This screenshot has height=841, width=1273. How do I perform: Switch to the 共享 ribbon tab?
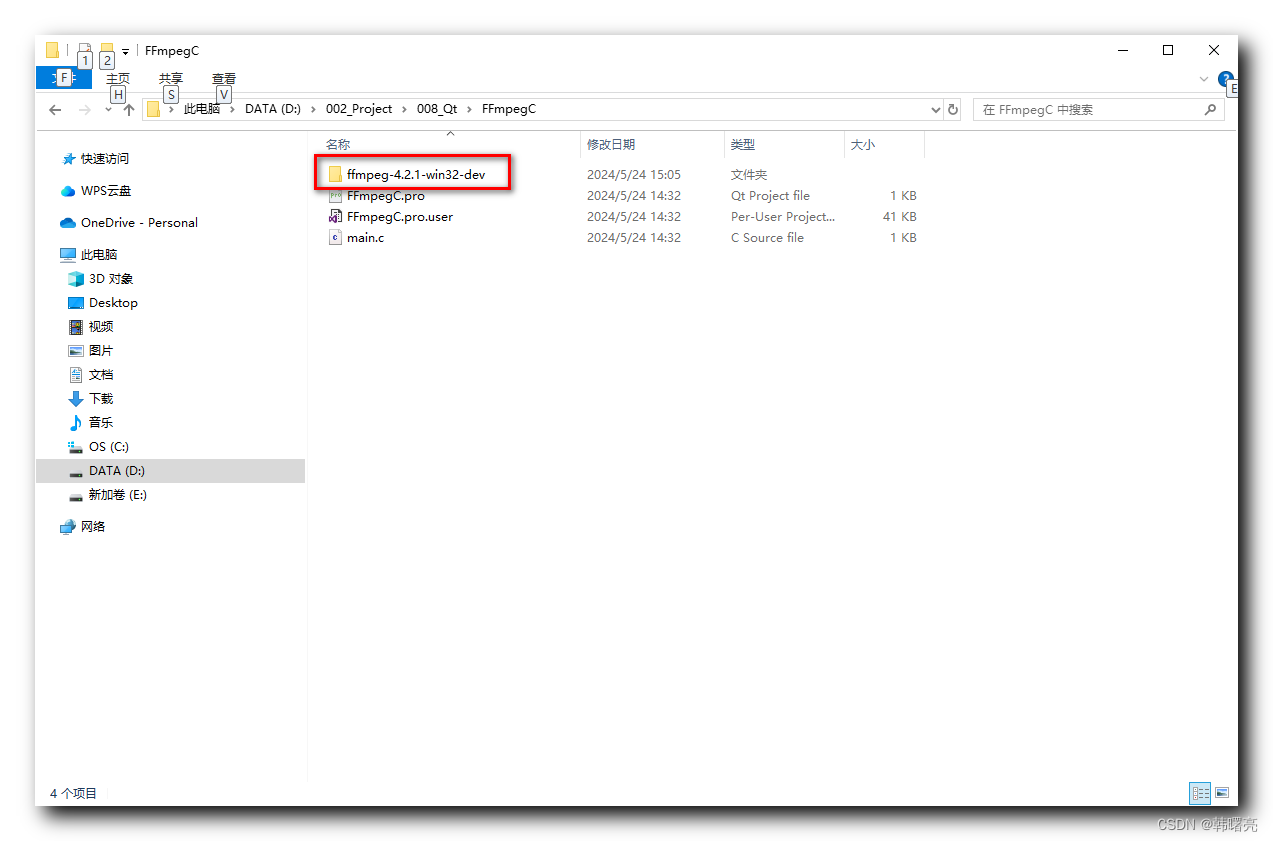click(170, 78)
